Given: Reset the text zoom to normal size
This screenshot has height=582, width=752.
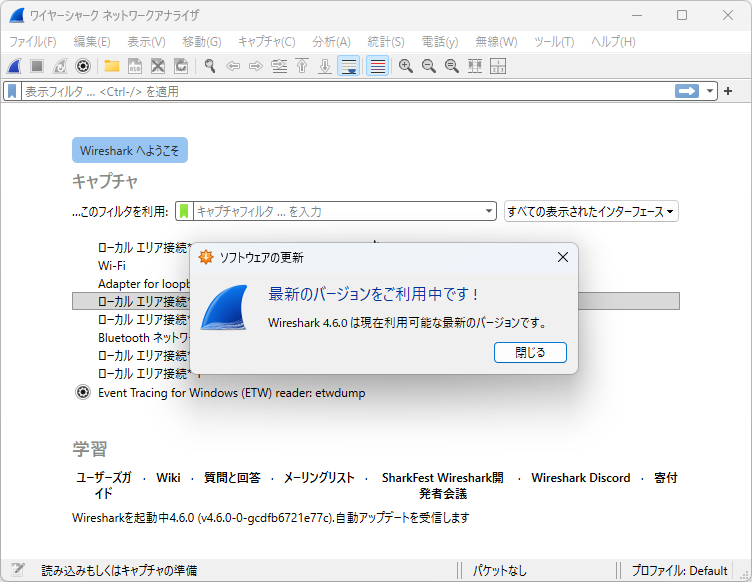Looking at the screenshot, I should [452, 66].
